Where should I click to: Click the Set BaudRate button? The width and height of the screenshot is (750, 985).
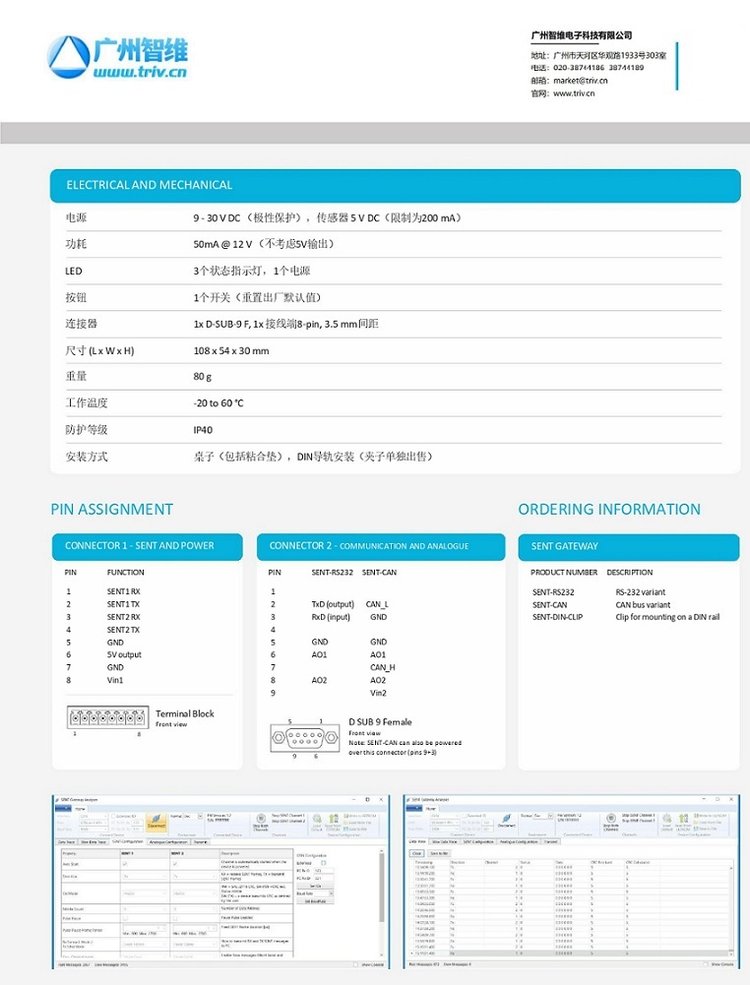tap(315, 901)
